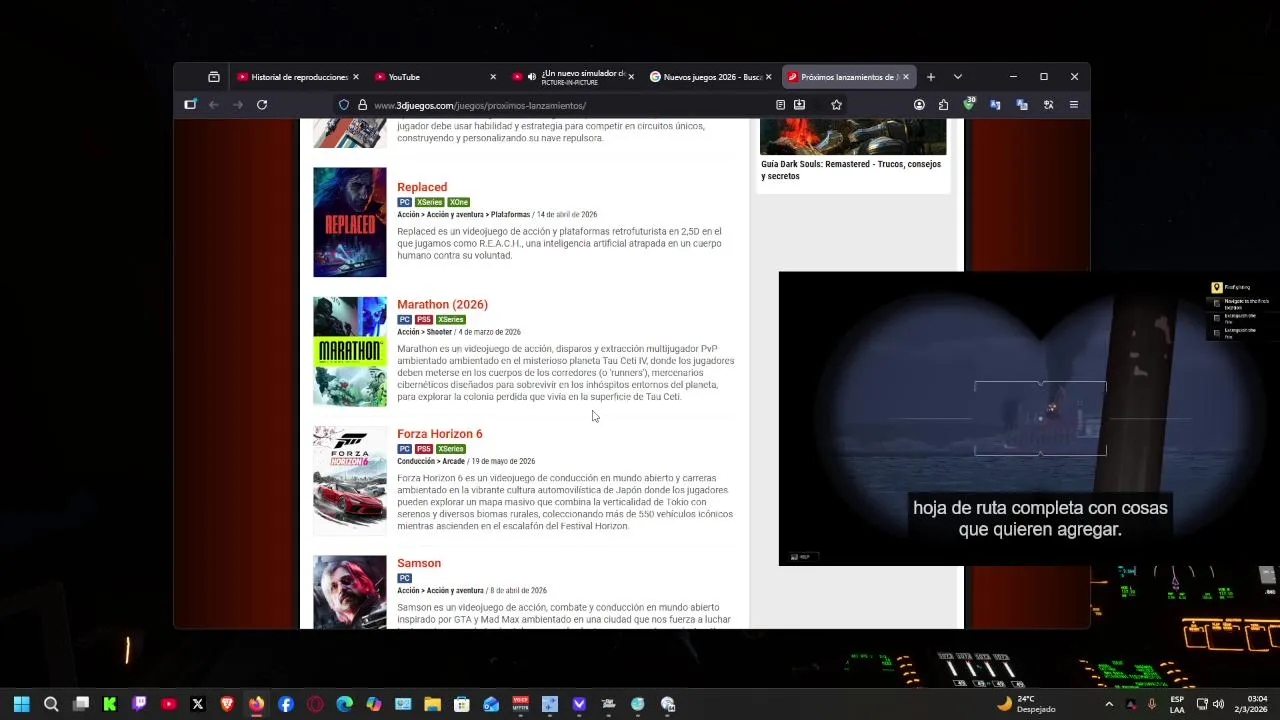Toggle reader view in the address bar
The height and width of the screenshot is (720, 1280).
tap(780, 105)
